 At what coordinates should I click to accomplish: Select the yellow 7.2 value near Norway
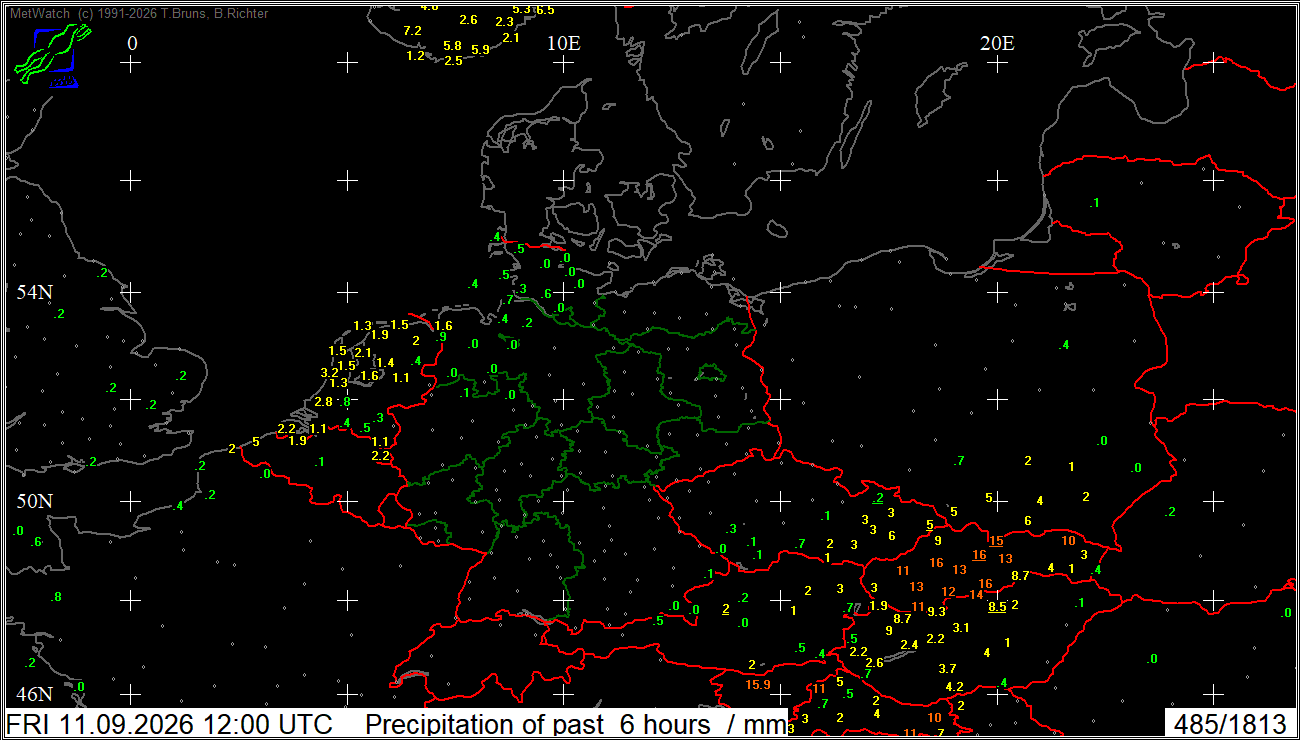pos(412,31)
